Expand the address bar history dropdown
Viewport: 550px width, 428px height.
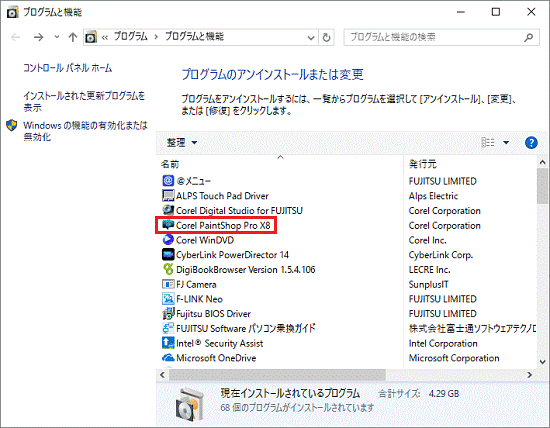310,37
